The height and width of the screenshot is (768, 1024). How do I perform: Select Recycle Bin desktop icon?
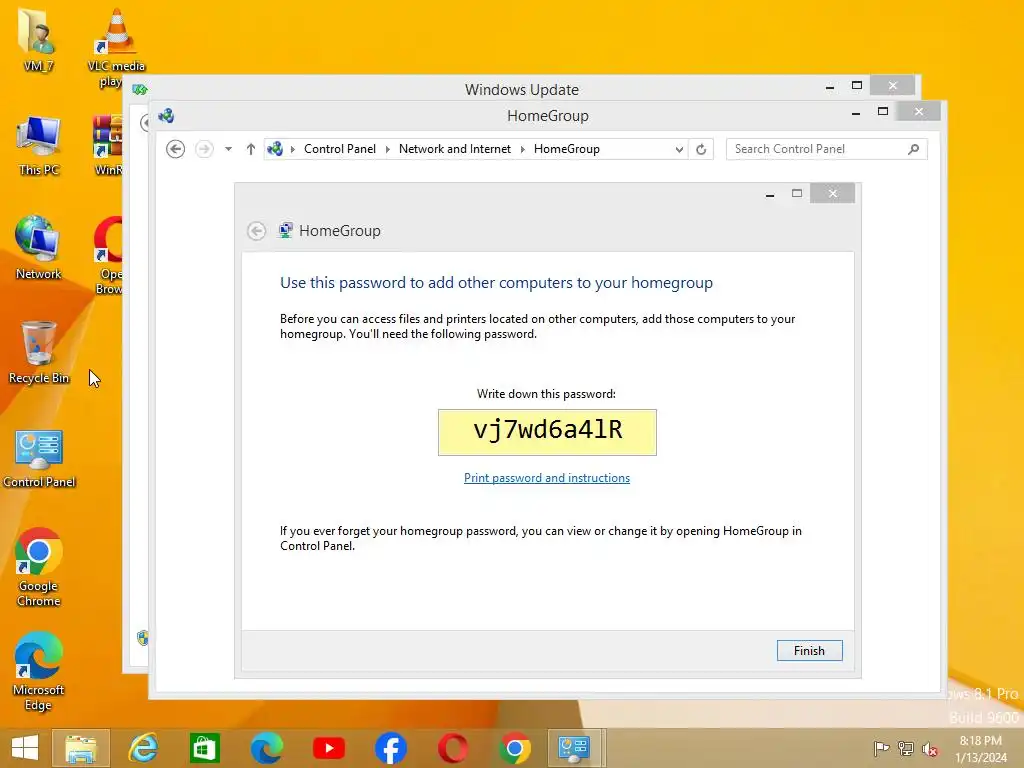pyautogui.click(x=39, y=352)
